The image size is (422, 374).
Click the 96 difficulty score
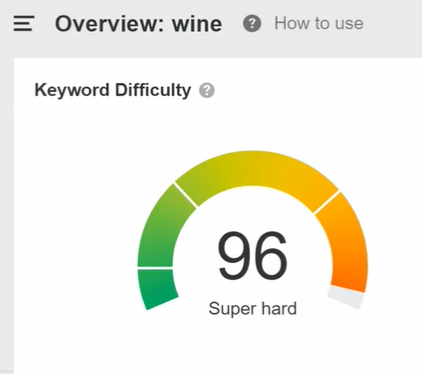point(252,255)
